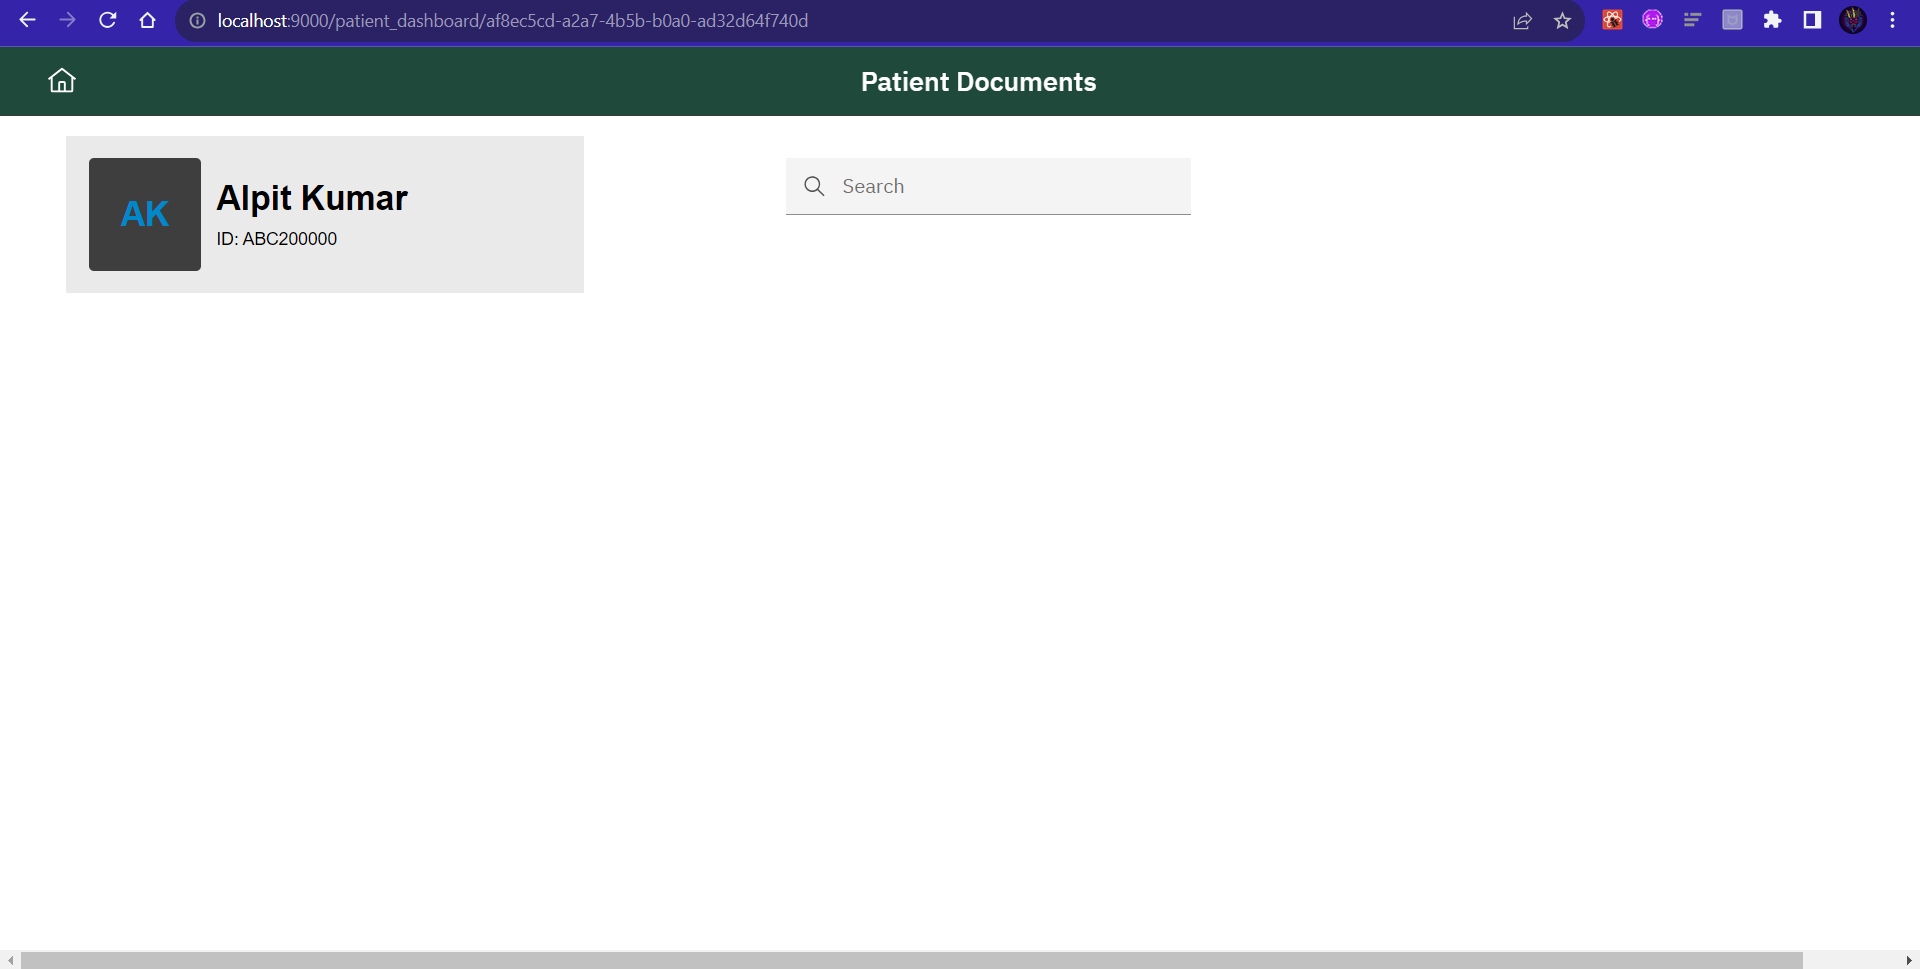Open the browser profile avatar menu

pos(1854,20)
